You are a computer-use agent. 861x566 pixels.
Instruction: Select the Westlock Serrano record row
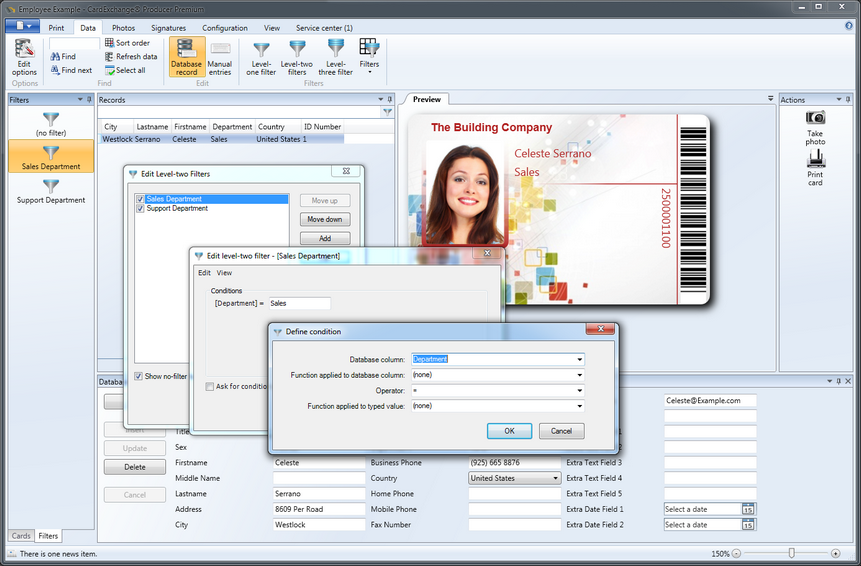pyautogui.click(x=221, y=139)
